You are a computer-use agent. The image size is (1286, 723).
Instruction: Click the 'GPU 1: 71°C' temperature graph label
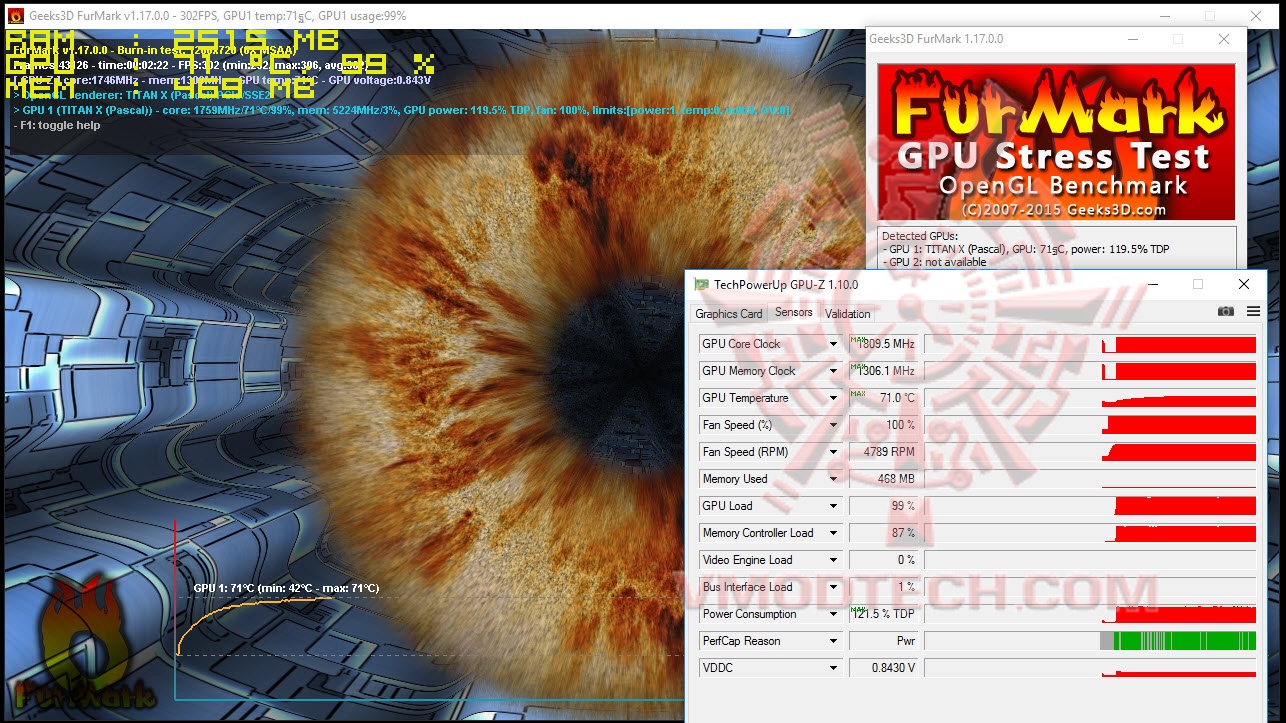click(x=286, y=588)
